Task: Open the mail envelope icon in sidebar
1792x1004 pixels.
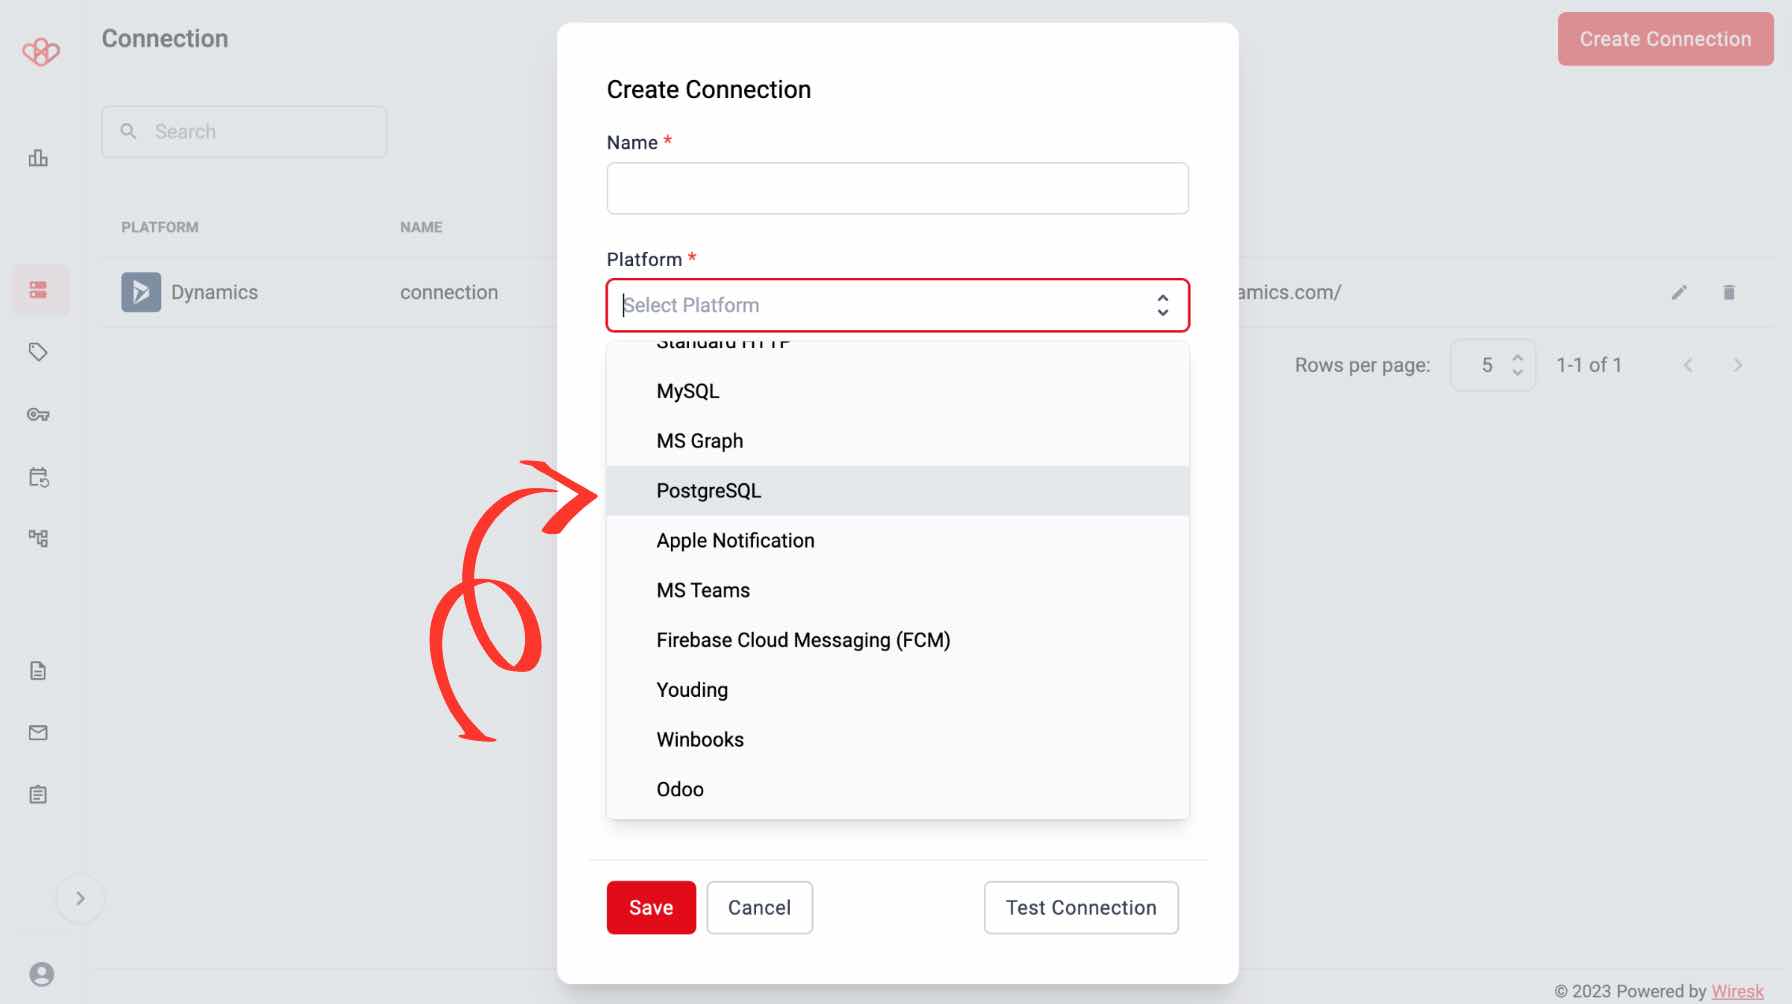Action: 38,733
